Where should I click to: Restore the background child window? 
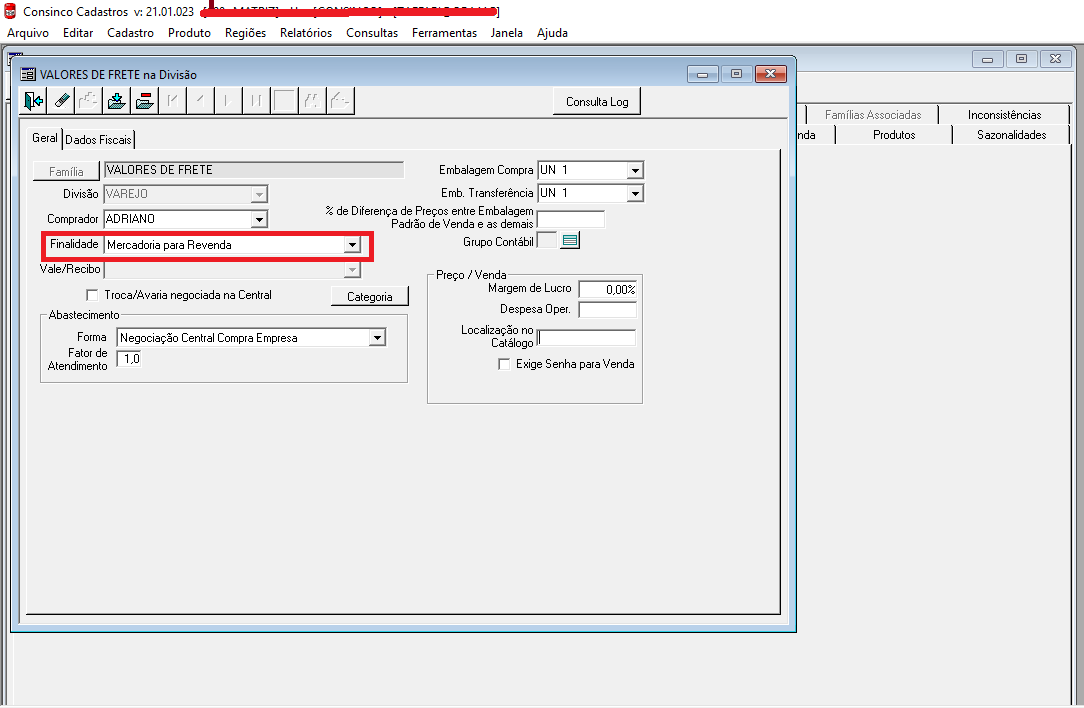(x=1021, y=59)
